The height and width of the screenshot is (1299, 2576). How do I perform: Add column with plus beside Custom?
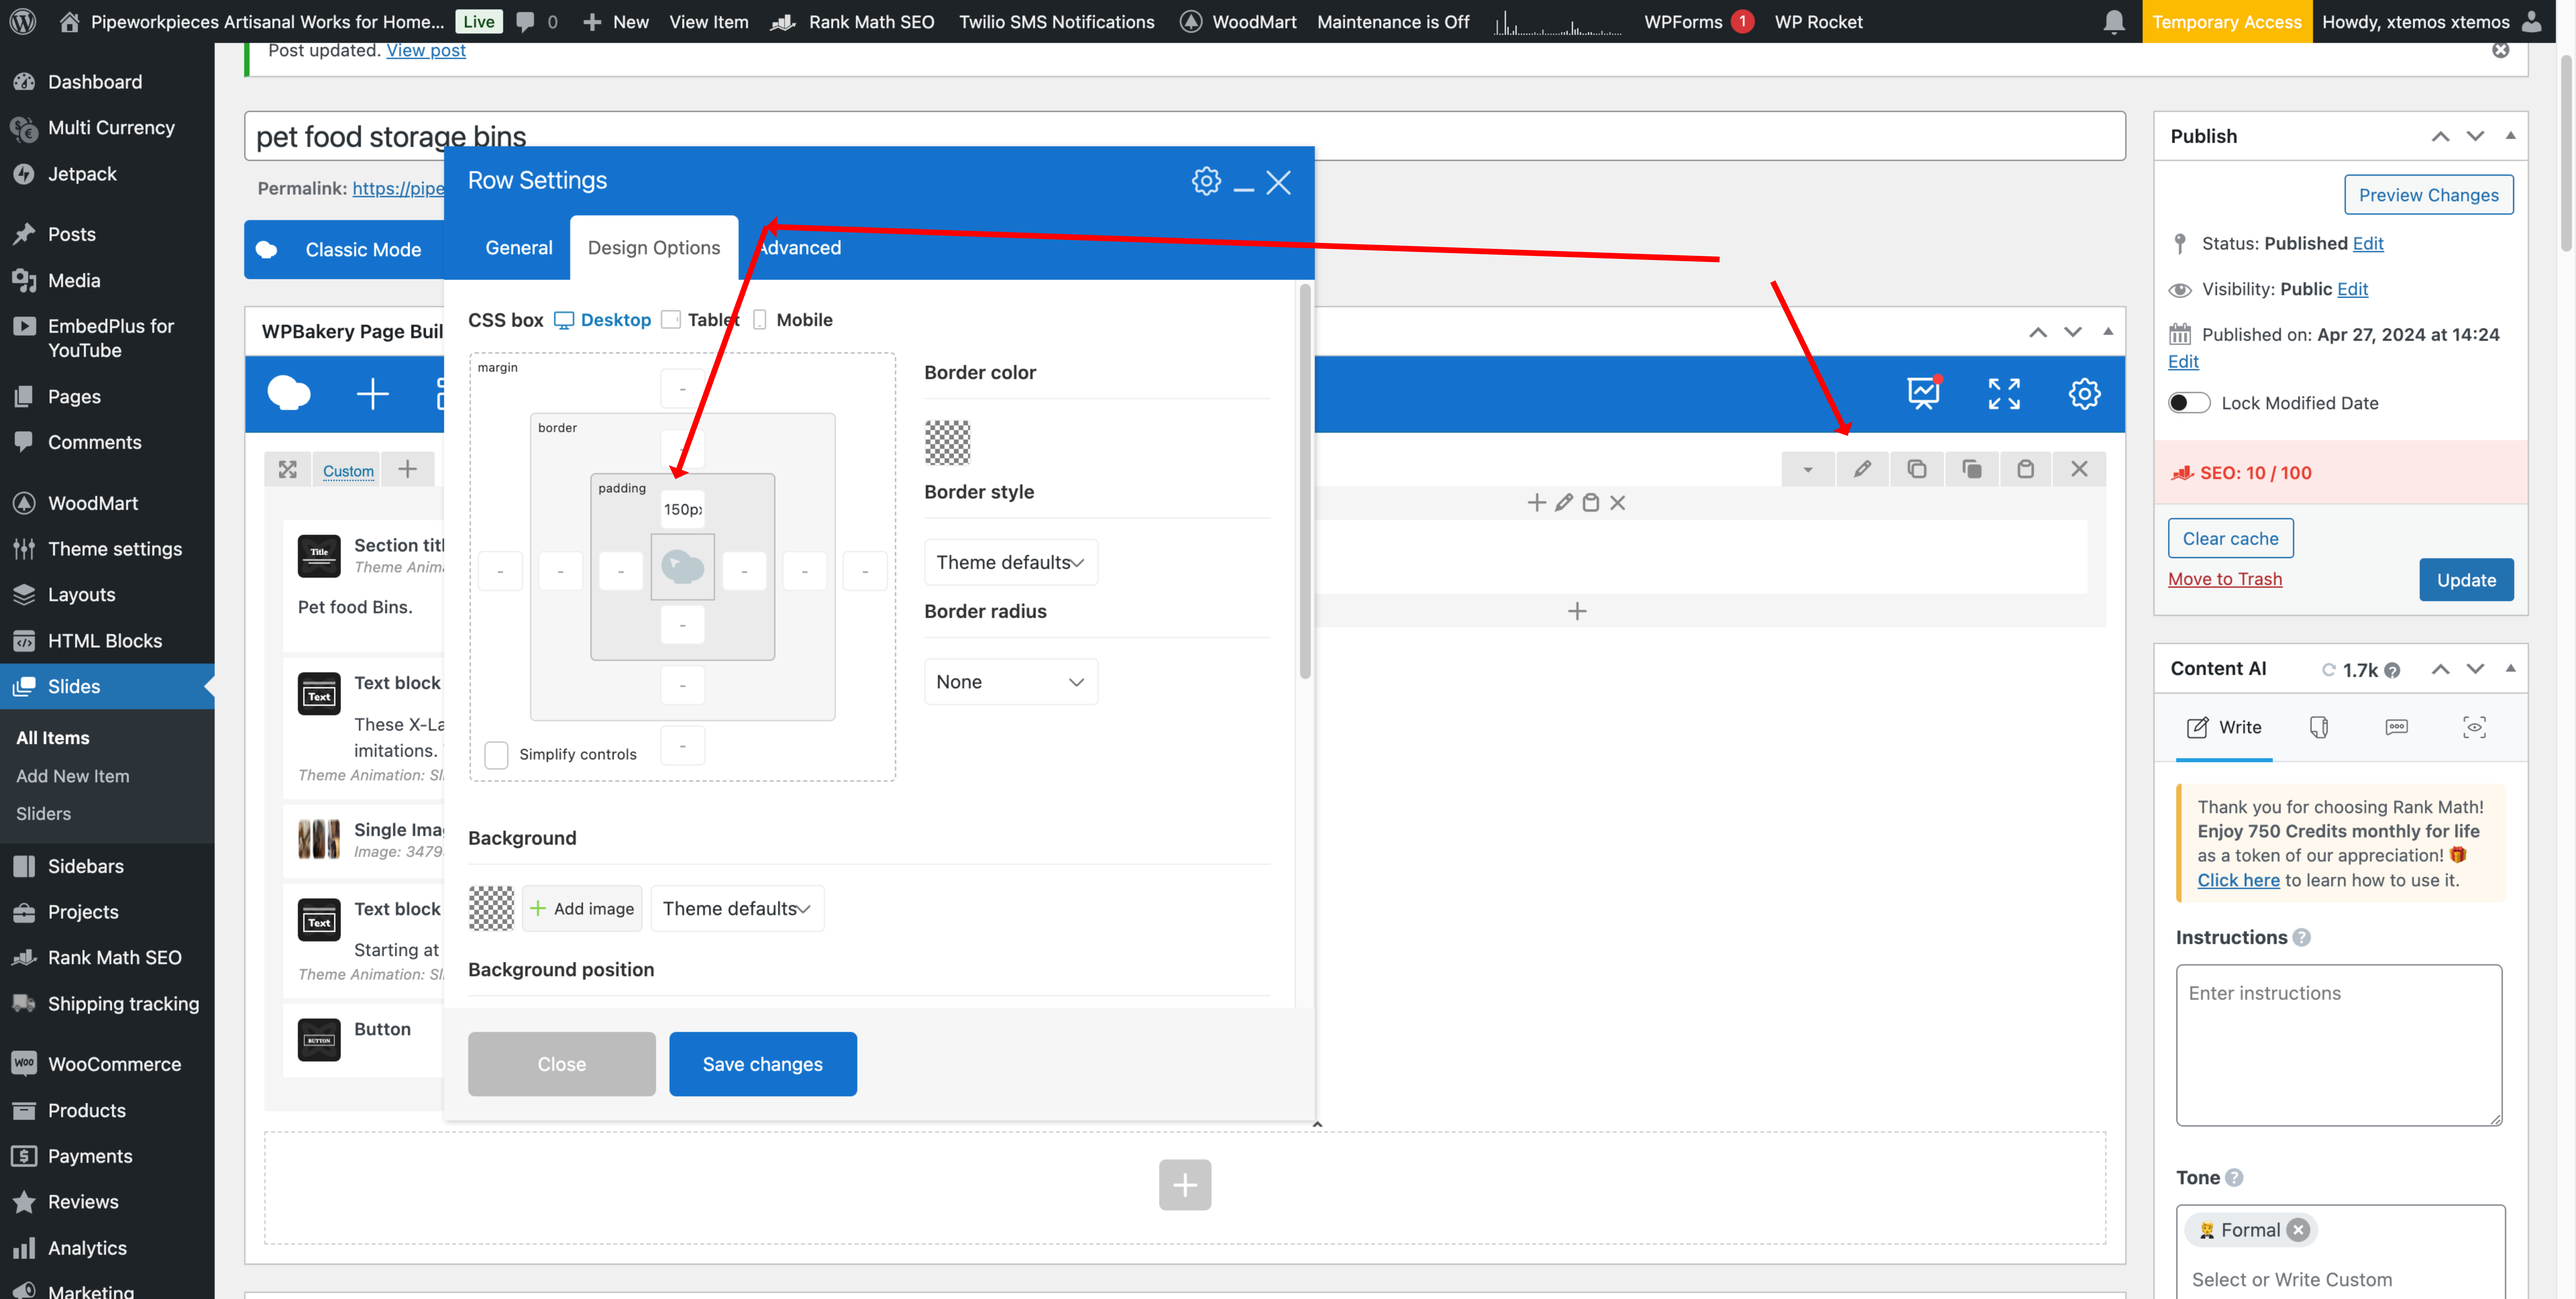pyautogui.click(x=407, y=469)
